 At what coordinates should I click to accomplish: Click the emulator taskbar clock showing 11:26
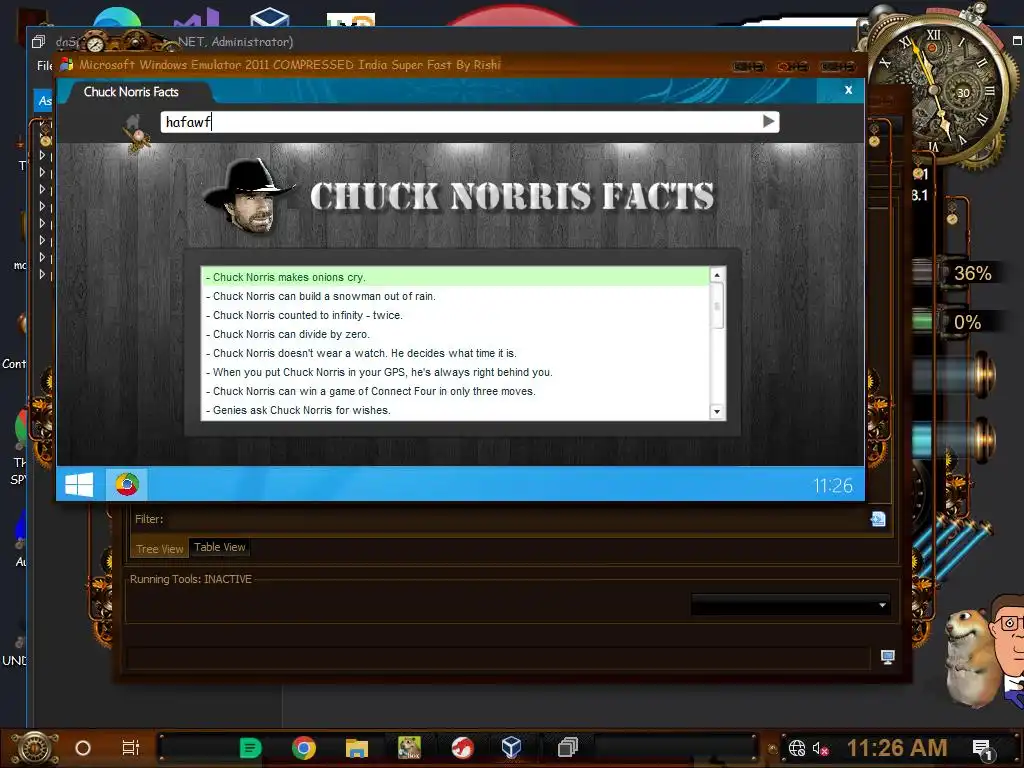833,485
